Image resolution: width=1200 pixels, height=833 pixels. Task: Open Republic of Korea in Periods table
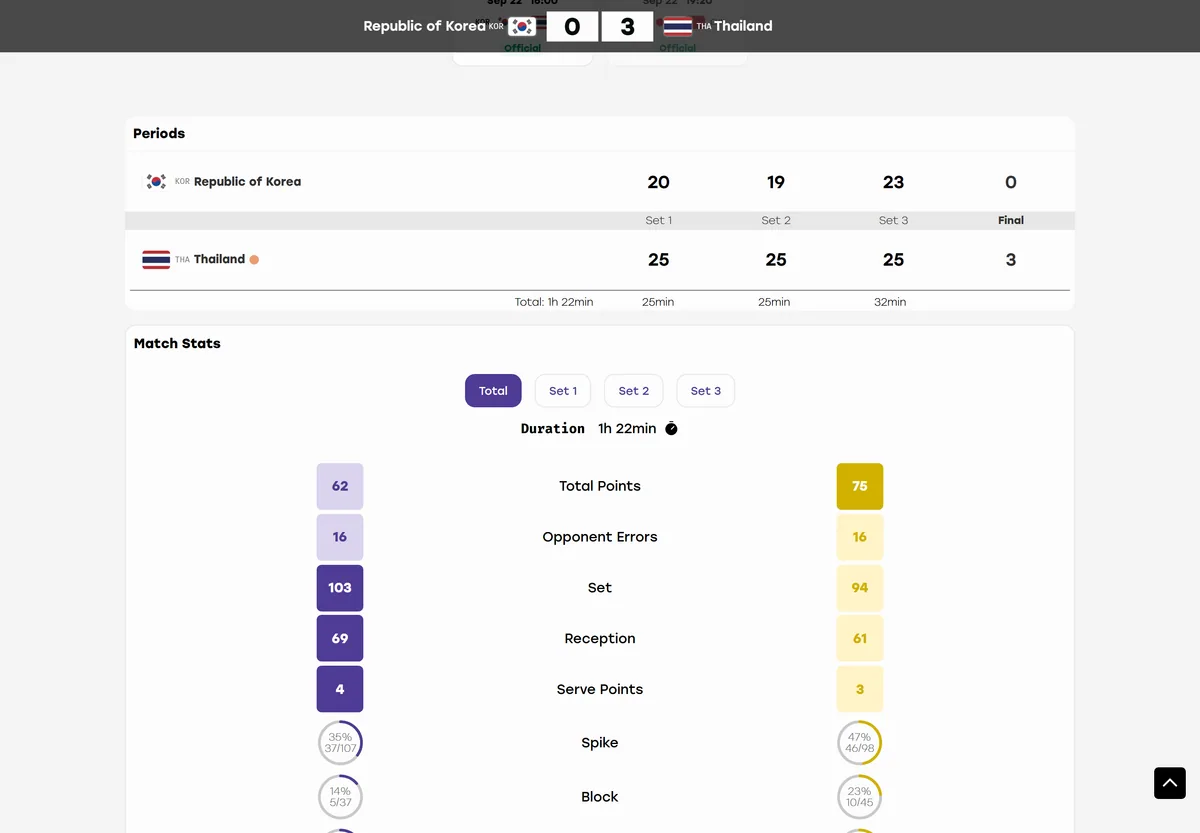point(247,182)
